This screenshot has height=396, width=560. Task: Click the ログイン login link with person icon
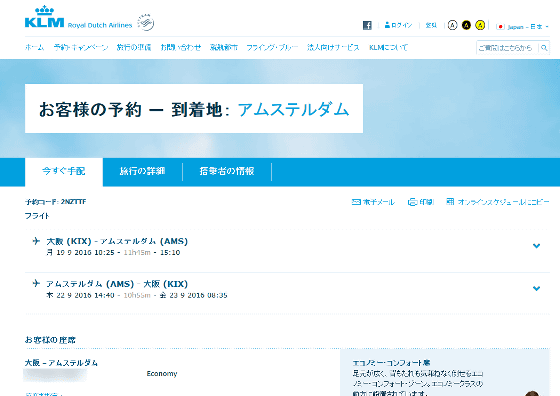pyautogui.click(x=398, y=25)
